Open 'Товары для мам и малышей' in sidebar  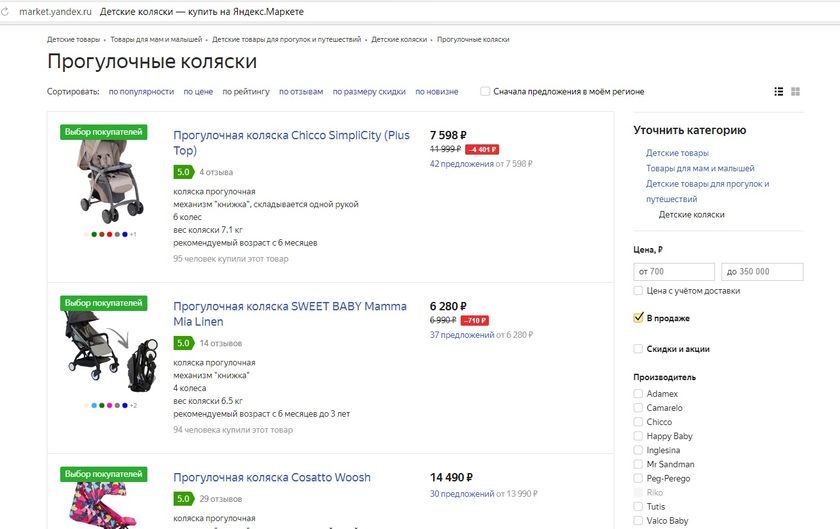pos(700,168)
